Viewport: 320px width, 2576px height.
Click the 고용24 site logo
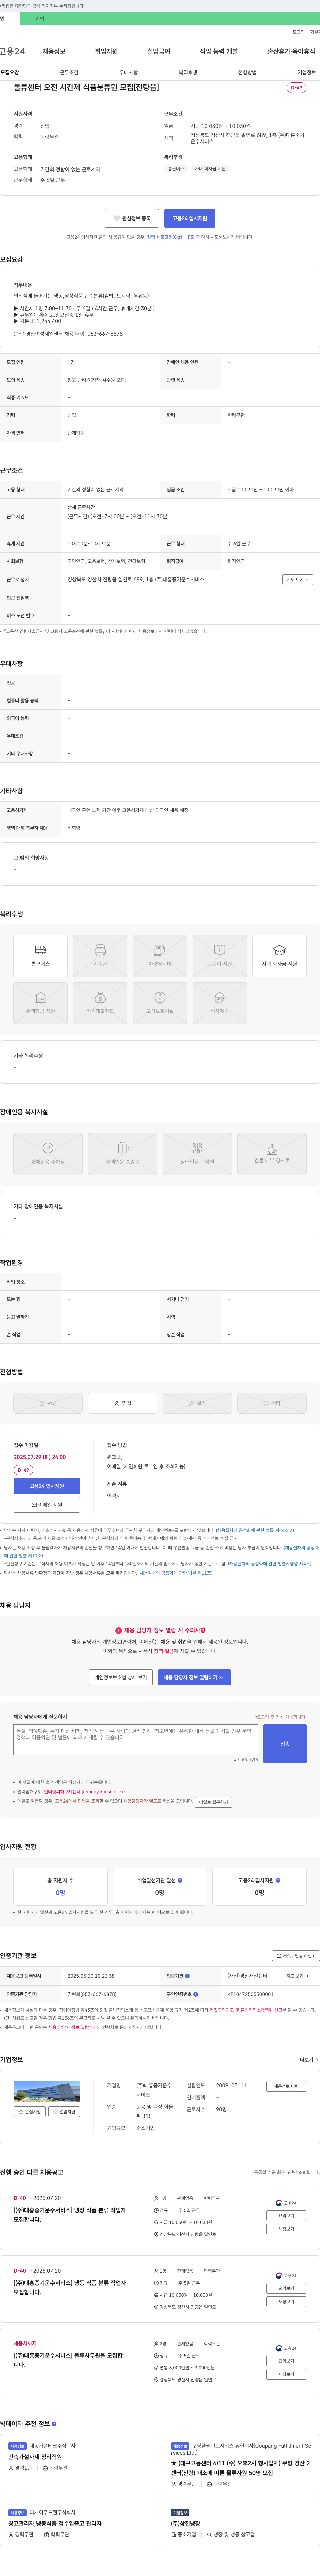tap(12, 51)
